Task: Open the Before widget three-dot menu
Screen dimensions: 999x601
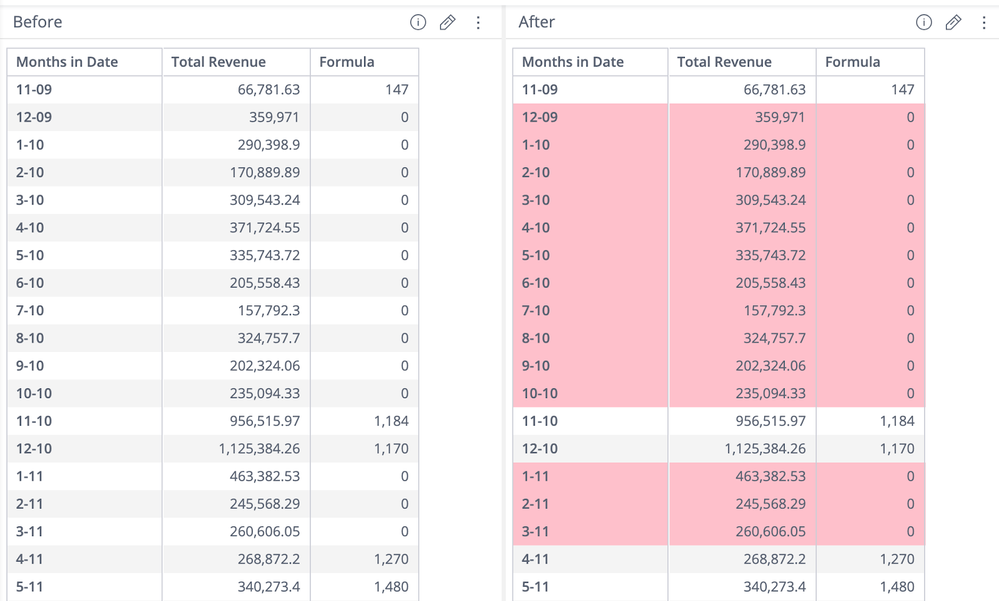Action: click(478, 22)
